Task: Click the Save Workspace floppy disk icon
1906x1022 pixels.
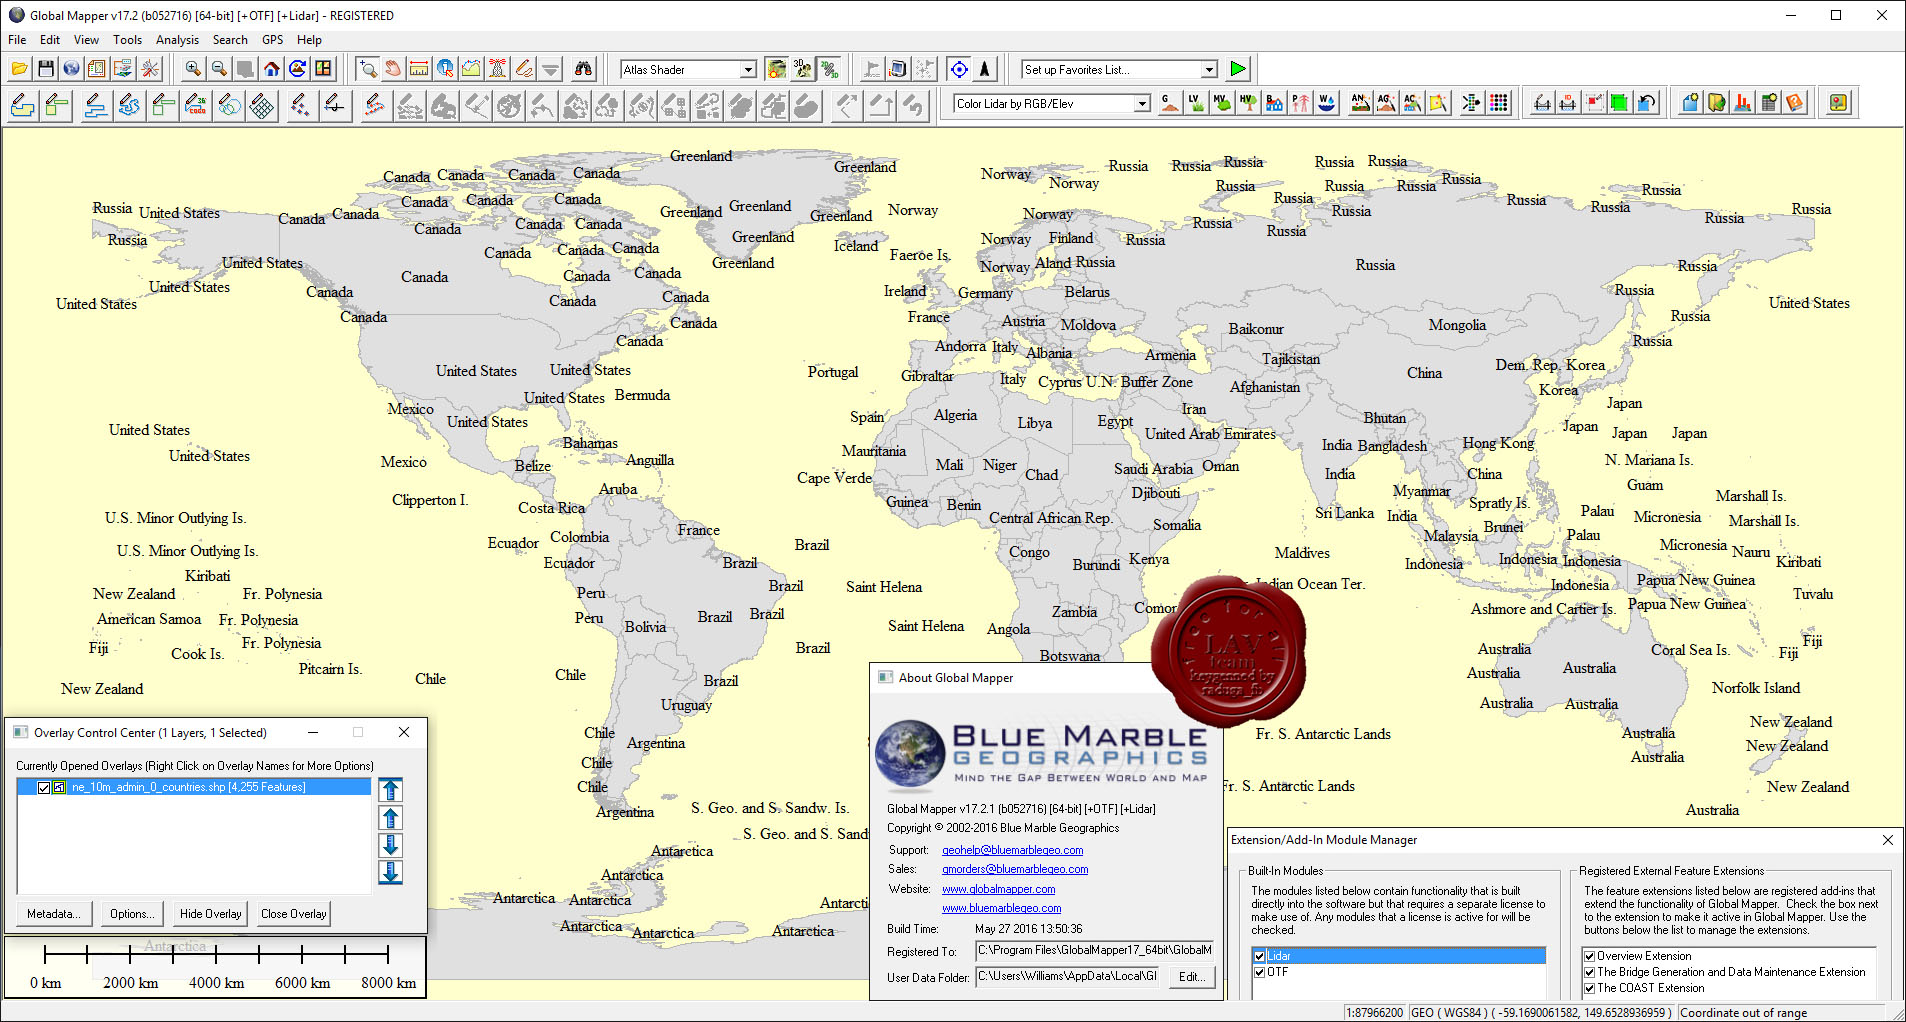Action: pyautogui.click(x=45, y=69)
